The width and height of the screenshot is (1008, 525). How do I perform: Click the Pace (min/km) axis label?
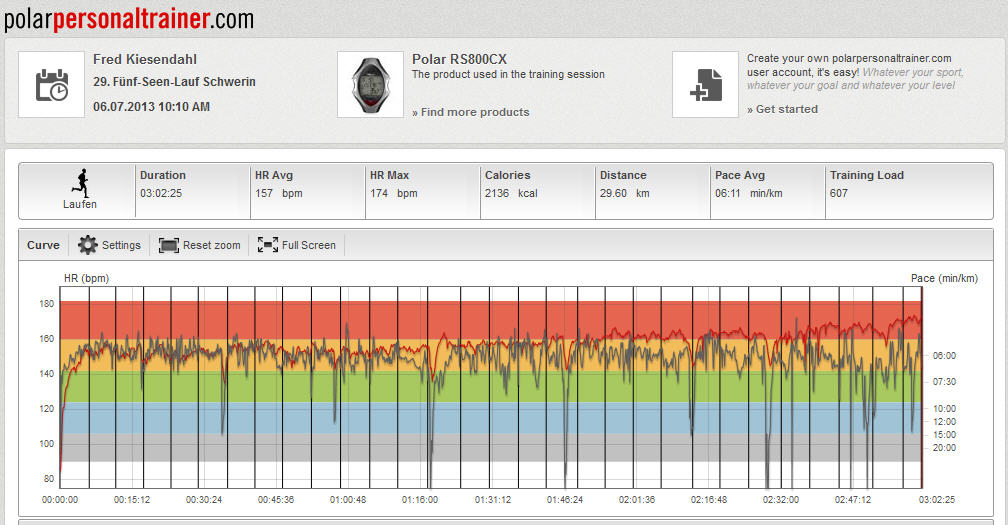[x=944, y=278]
